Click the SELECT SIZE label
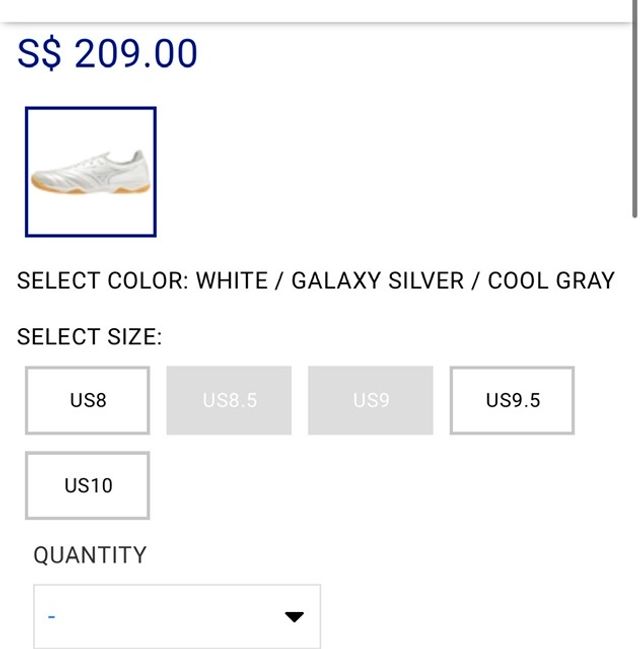Viewport: 640px width, 649px height. [x=89, y=337]
